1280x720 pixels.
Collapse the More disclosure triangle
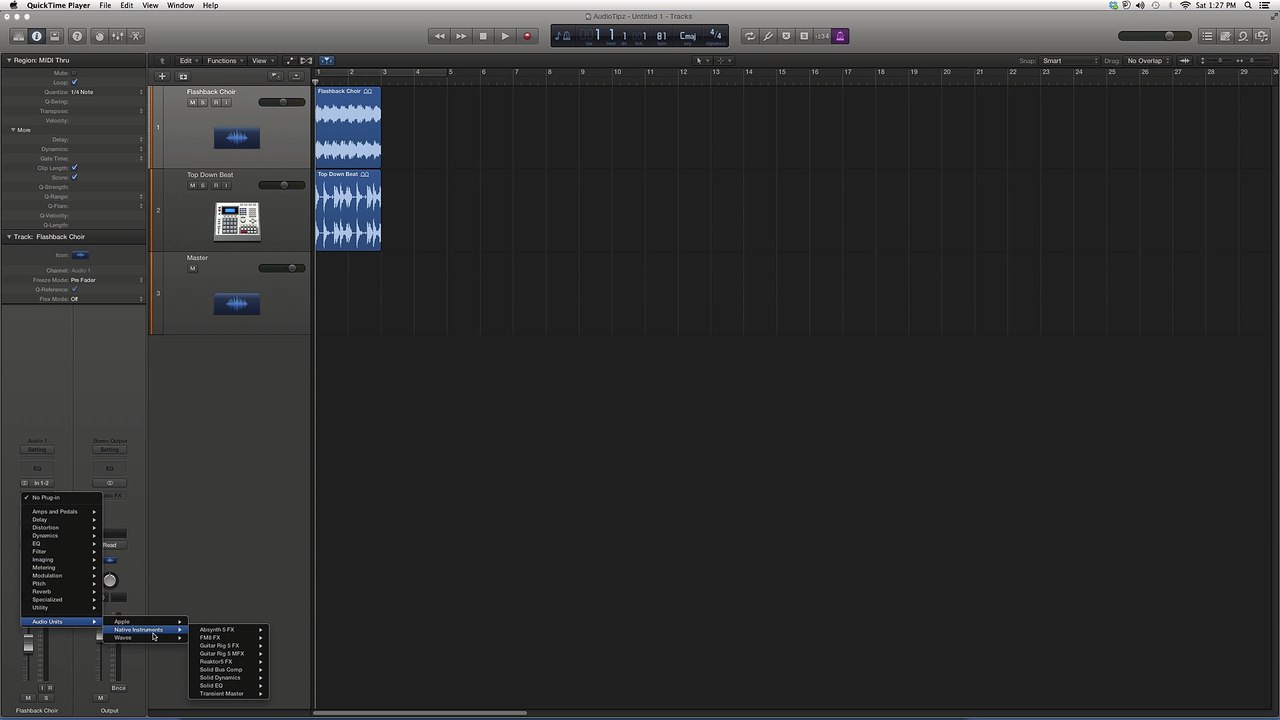coord(13,130)
